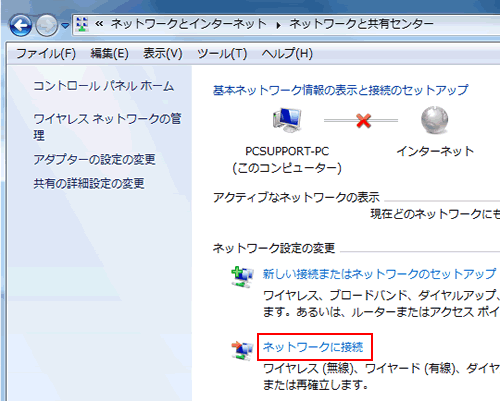
Task: Click the red X connection error icon
Action: click(x=363, y=120)
